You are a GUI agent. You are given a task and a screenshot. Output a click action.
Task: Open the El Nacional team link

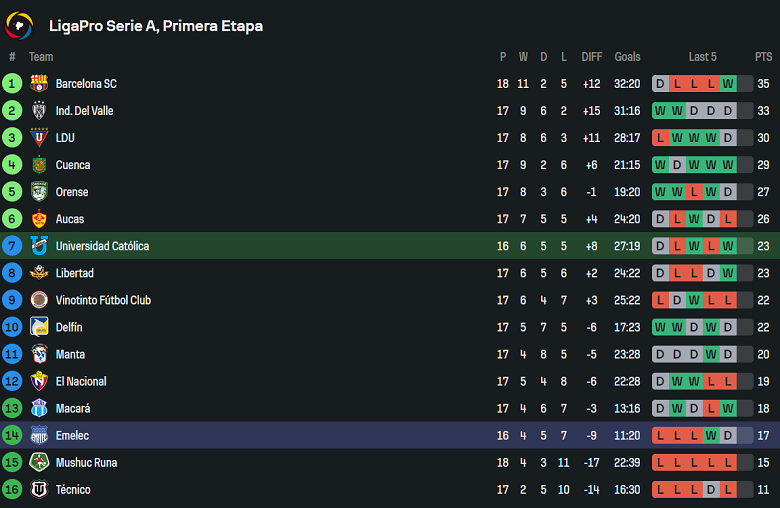pos(81,381)
